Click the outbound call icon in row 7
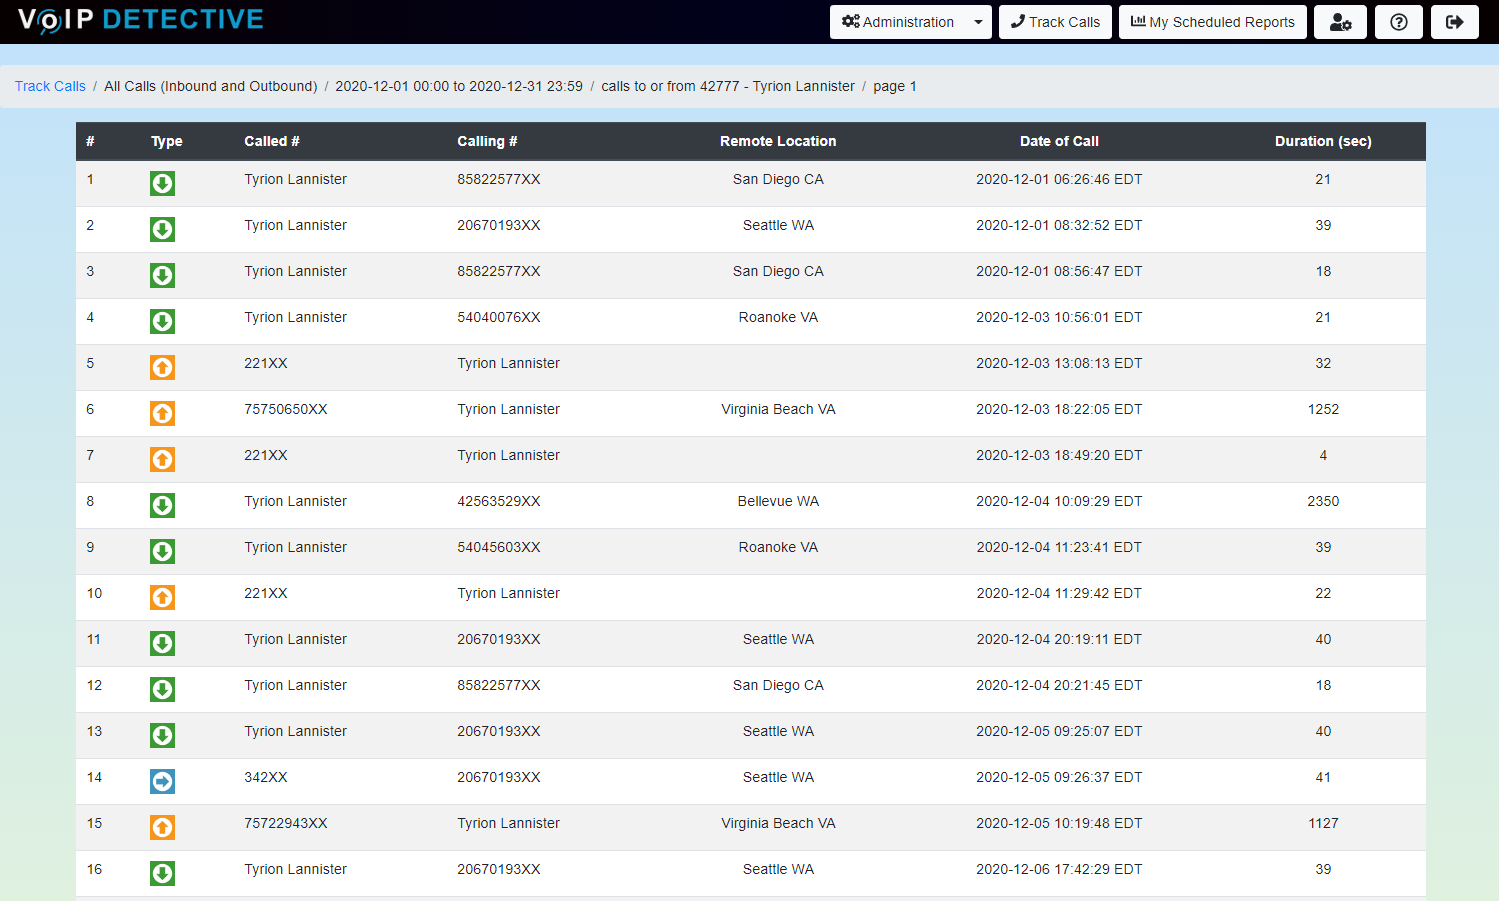1499x901 pixels. (162, 459)
